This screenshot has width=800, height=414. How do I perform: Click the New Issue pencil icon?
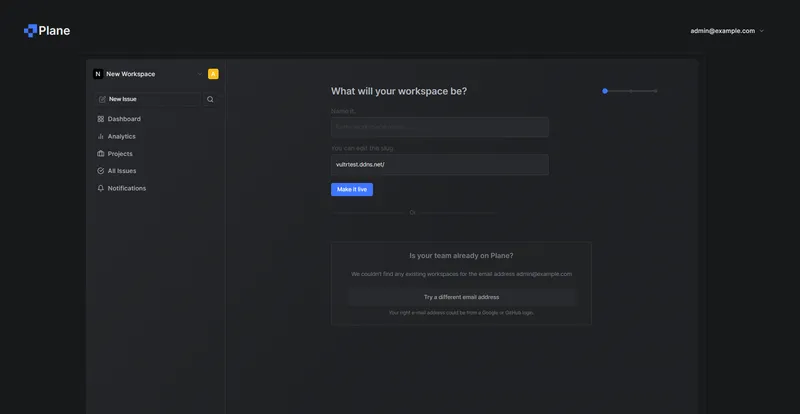(103, 99)
